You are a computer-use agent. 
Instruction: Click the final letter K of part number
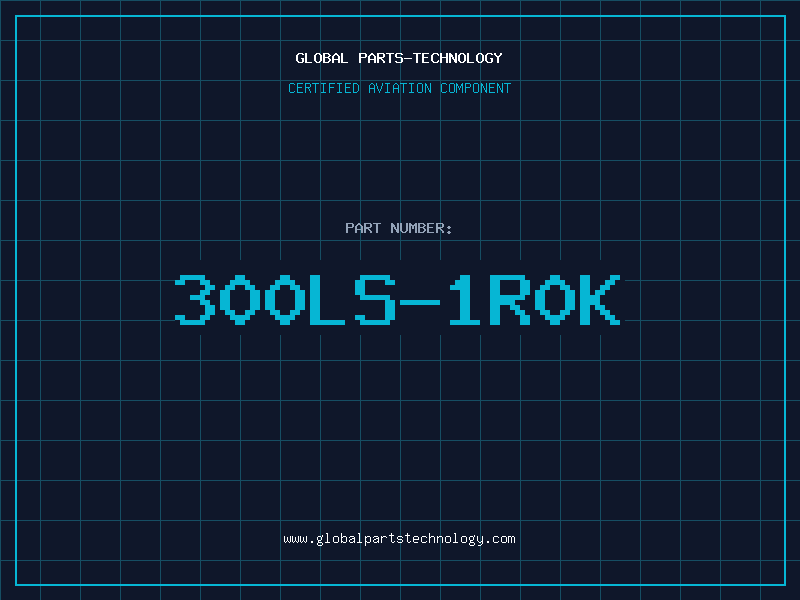point(600,300)
